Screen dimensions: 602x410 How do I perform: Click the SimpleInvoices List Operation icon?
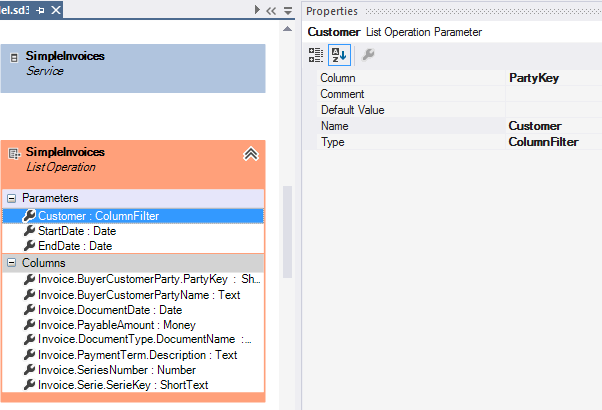pos(15,154)
